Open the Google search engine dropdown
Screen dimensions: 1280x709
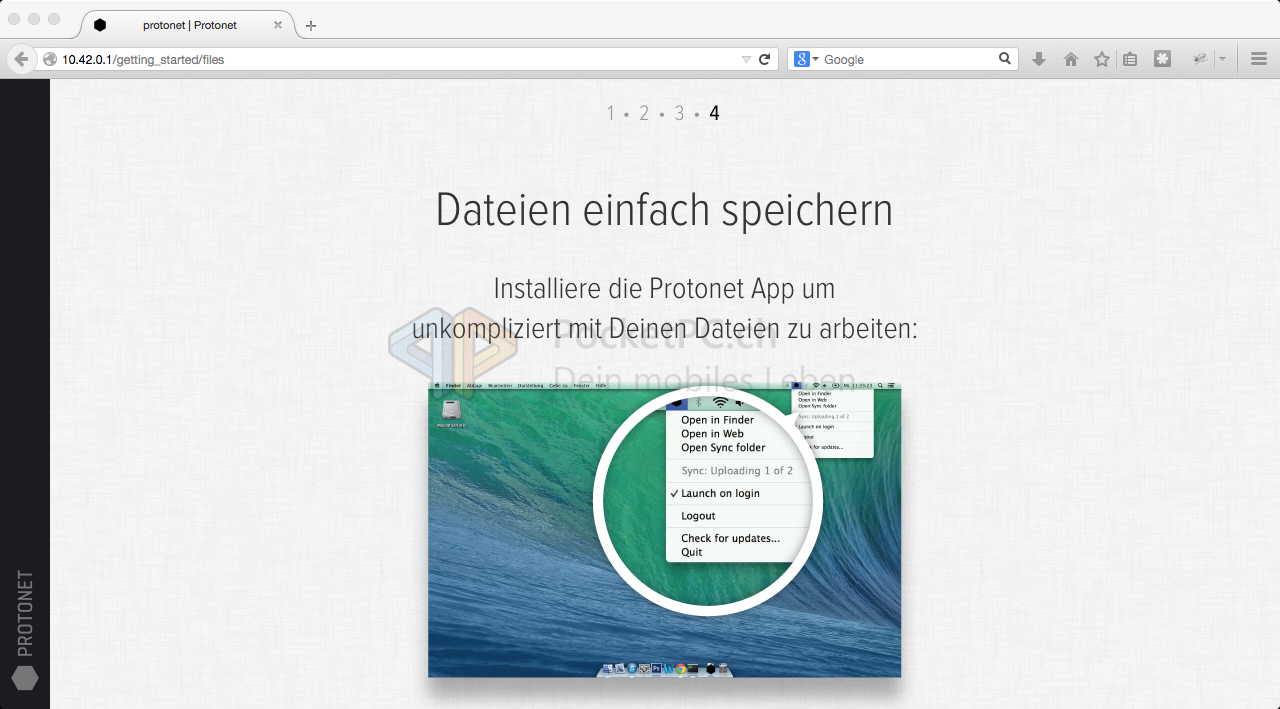(806, 59)
